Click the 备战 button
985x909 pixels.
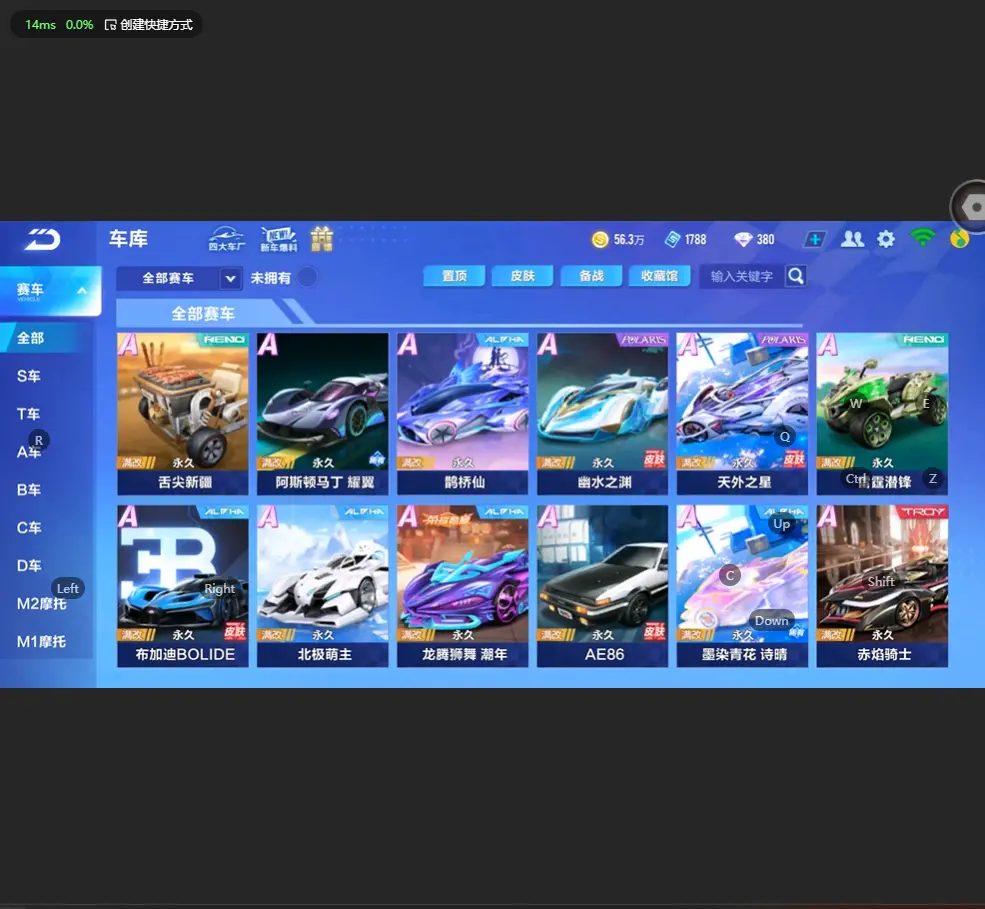(591, 276)
